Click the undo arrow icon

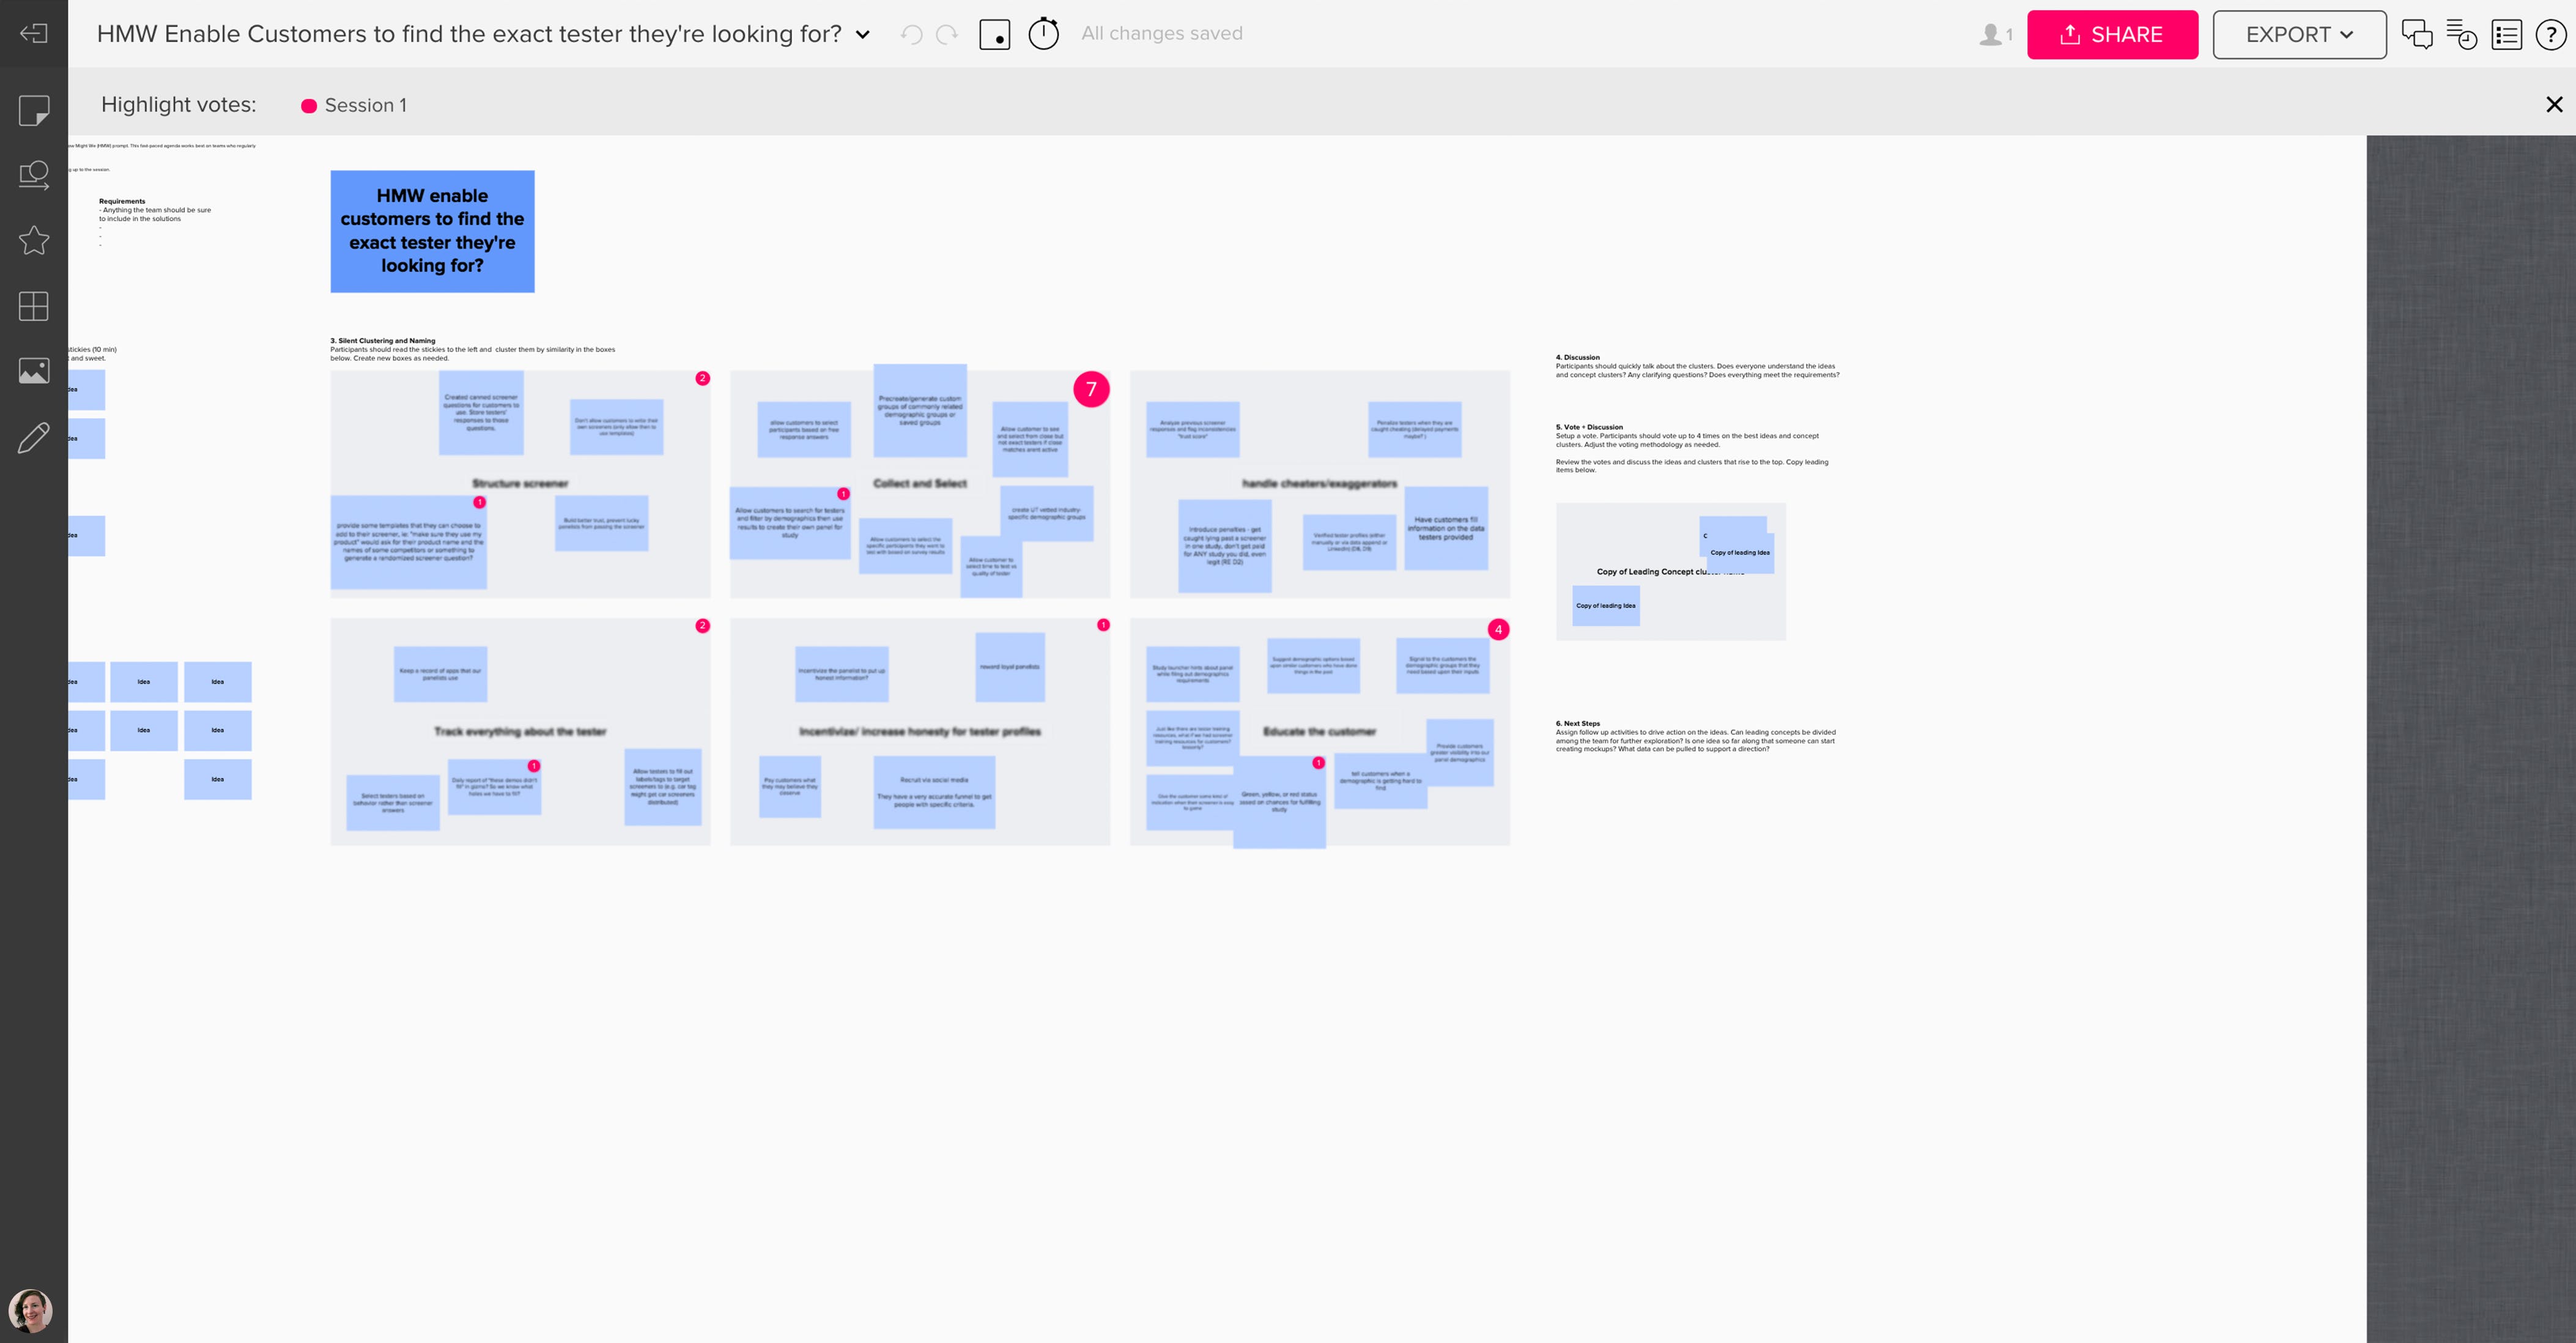[x=911, y=34]
